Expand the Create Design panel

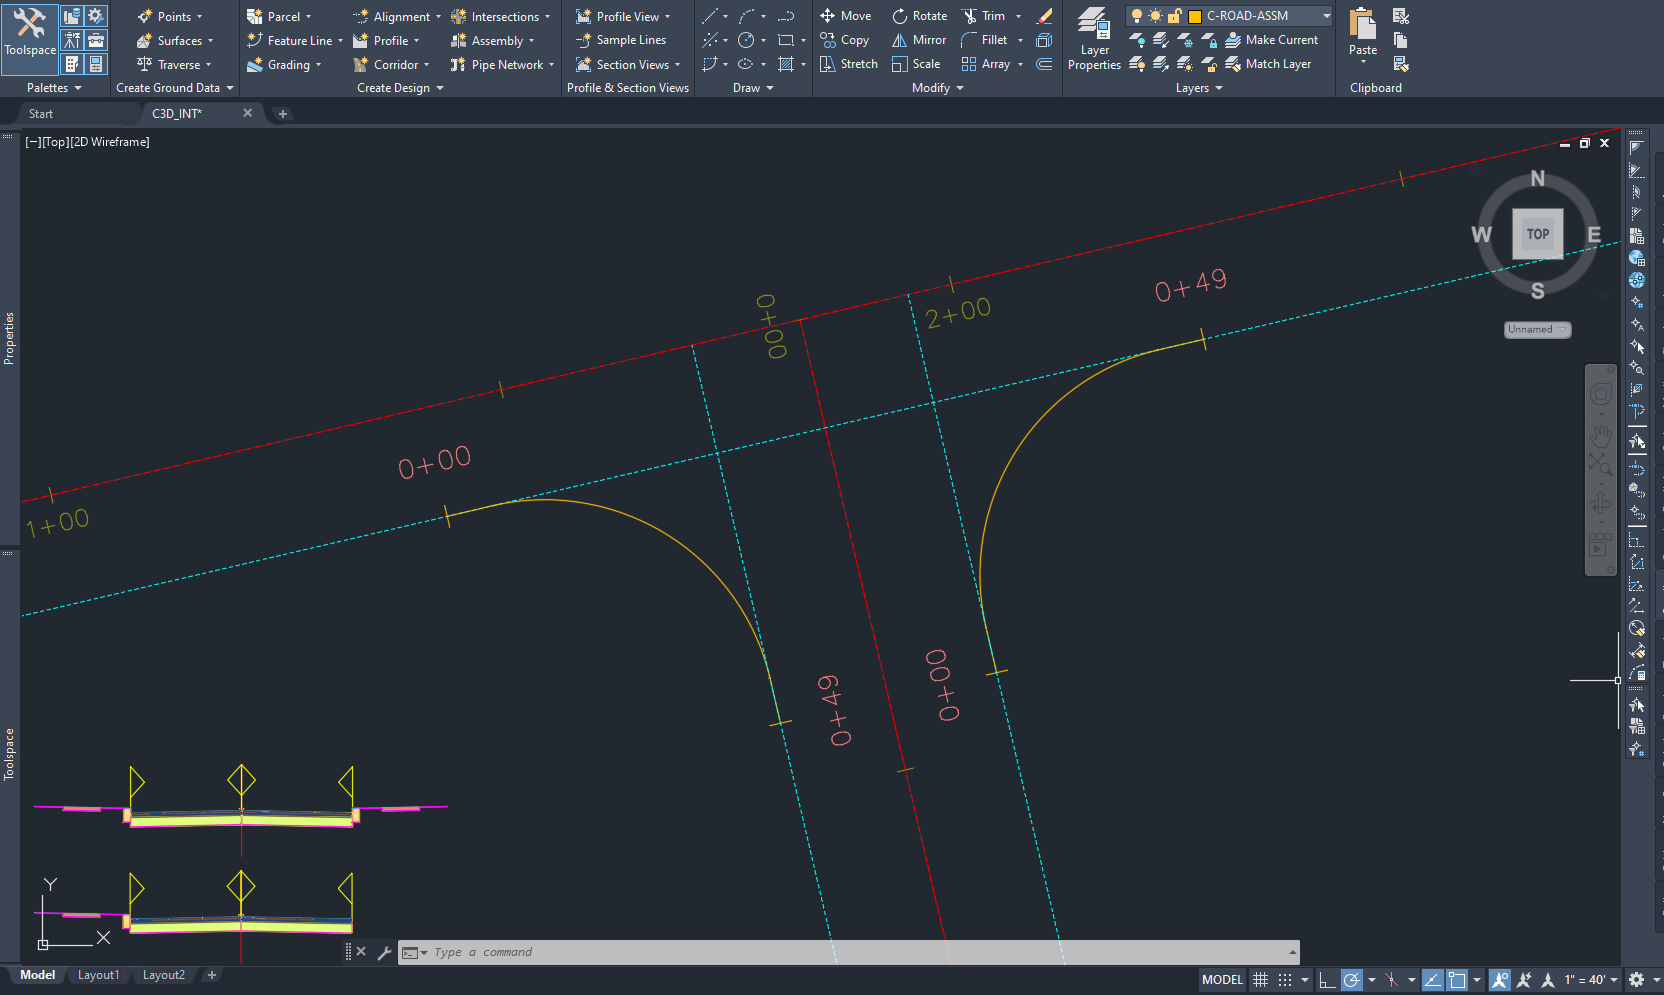400,88
